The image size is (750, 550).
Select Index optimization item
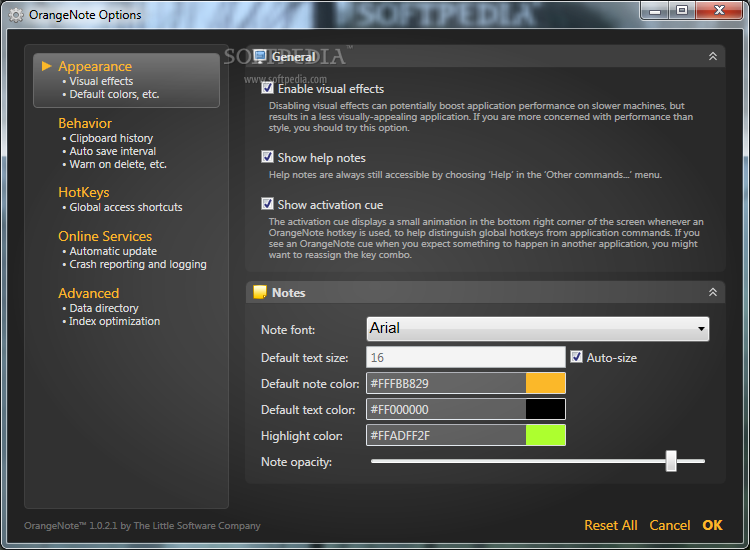(115, 321)
